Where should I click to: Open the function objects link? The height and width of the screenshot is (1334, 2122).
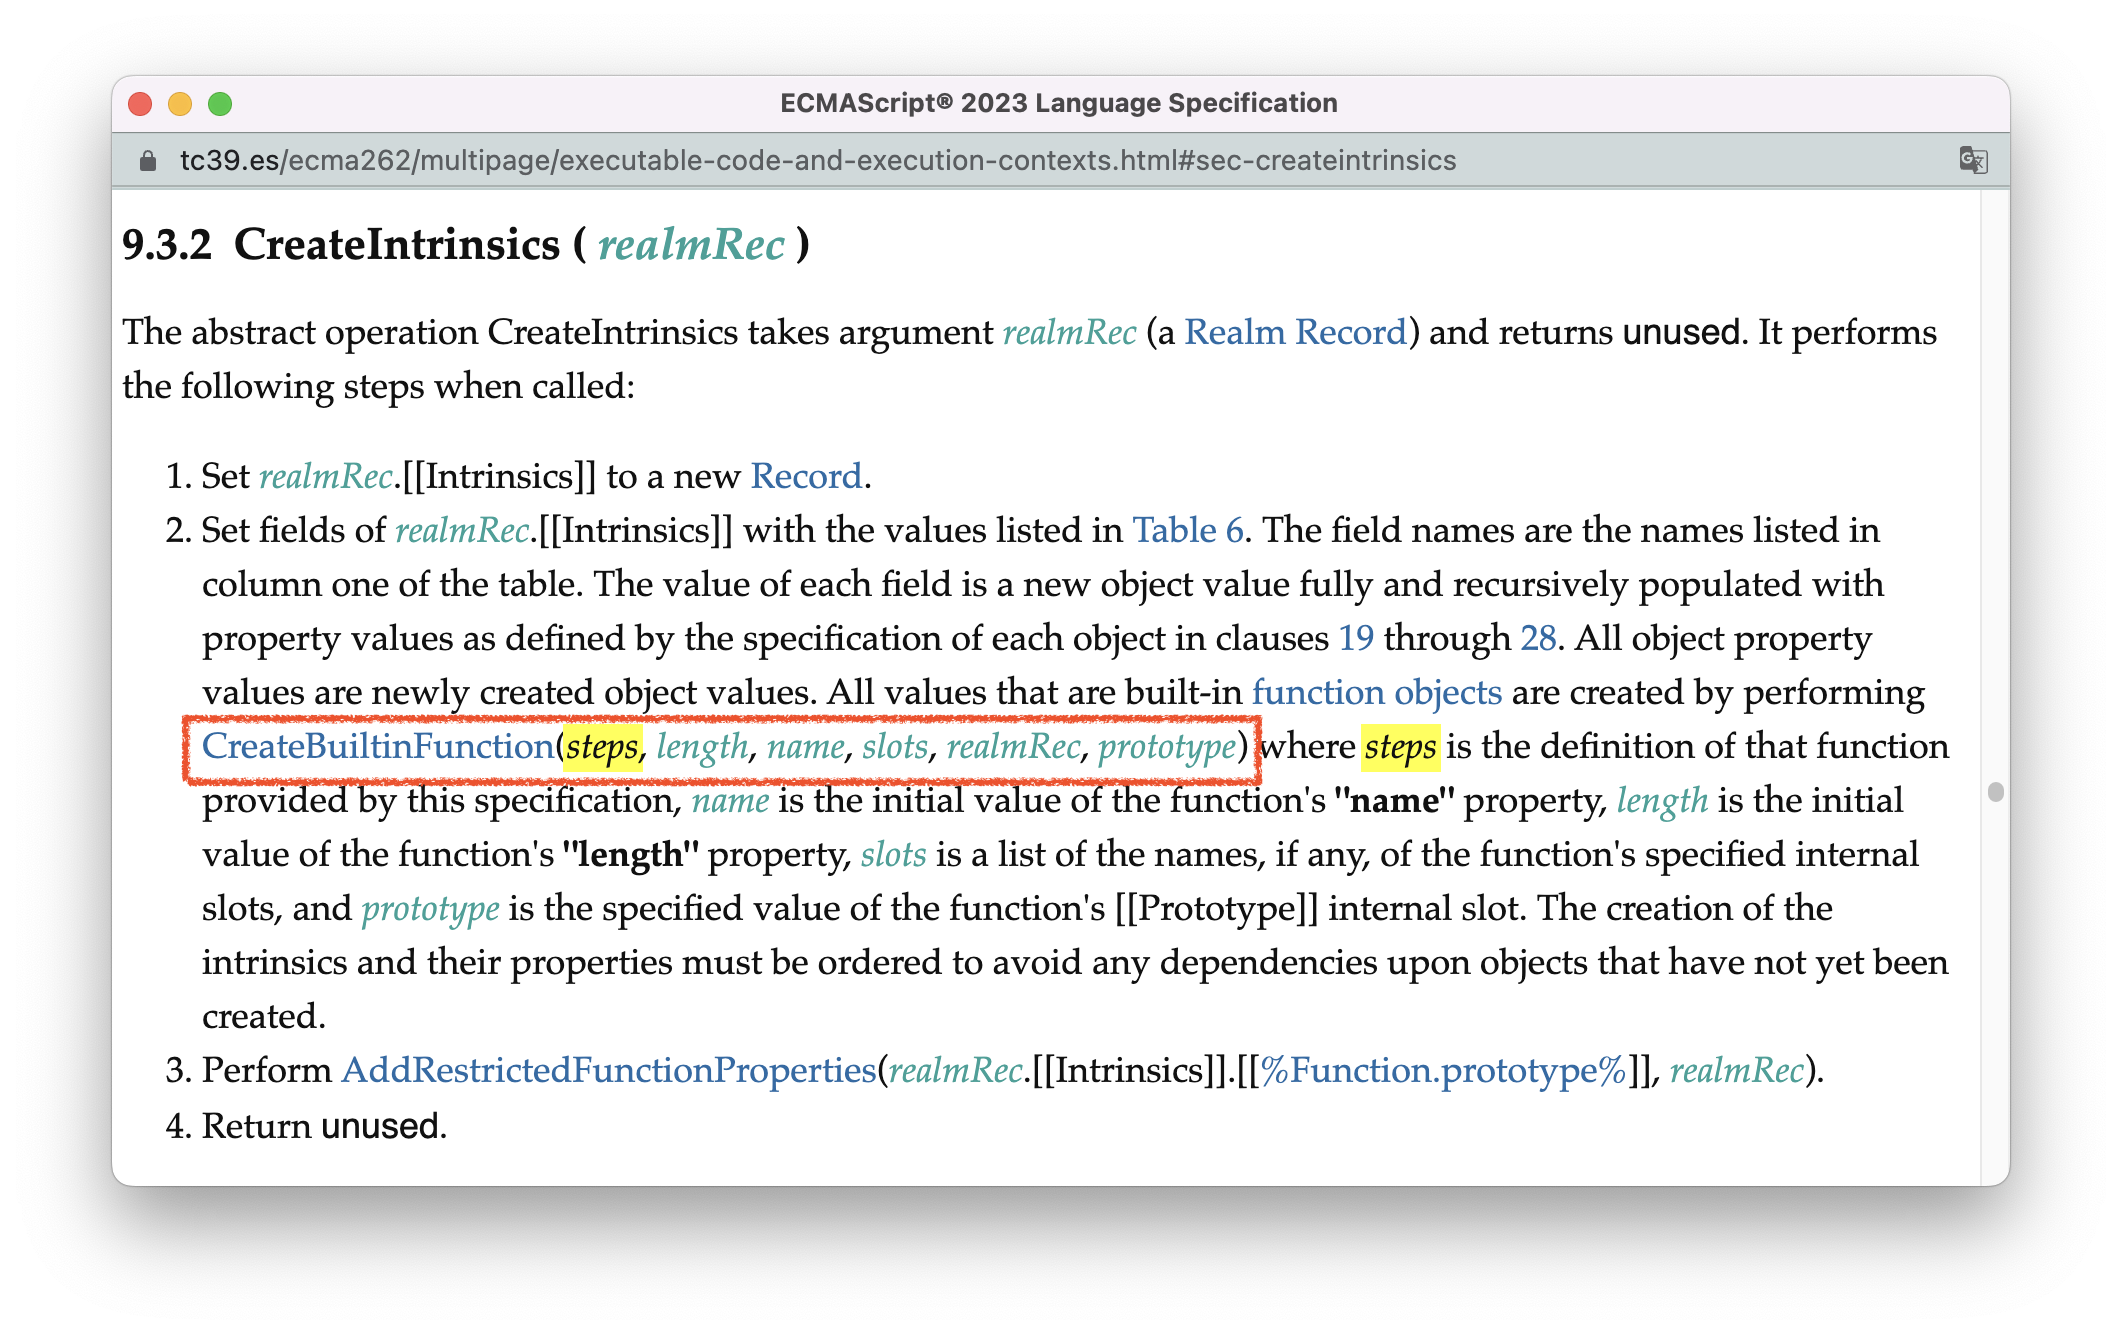point(1377,692)
